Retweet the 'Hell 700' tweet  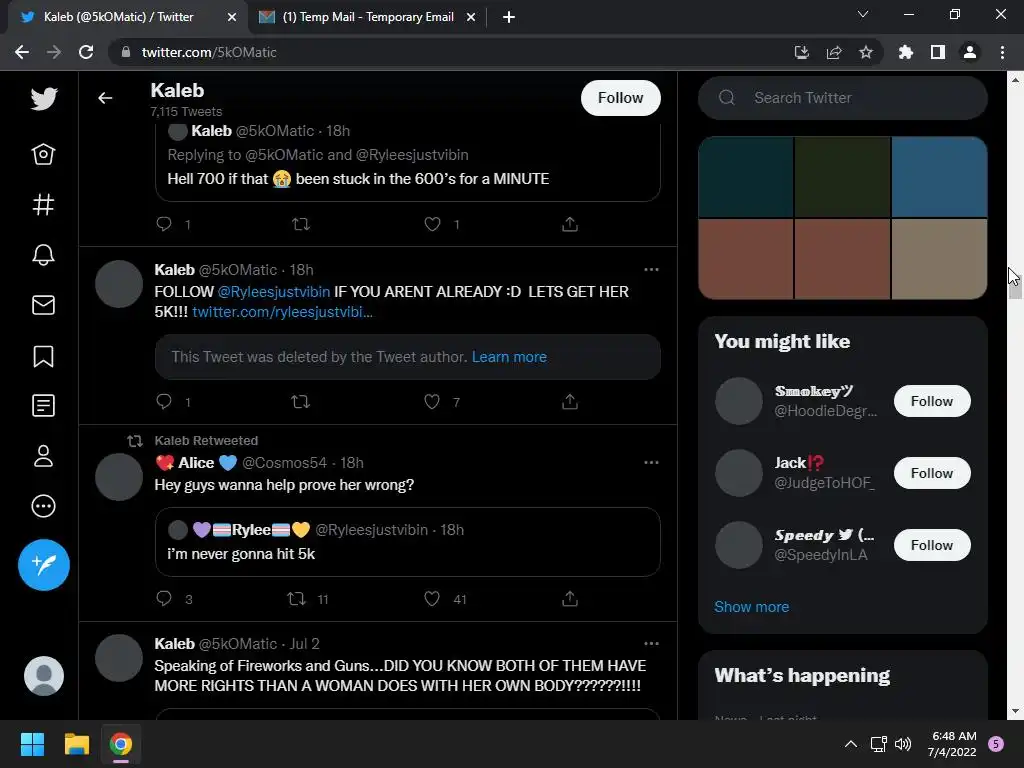(300, 224)
